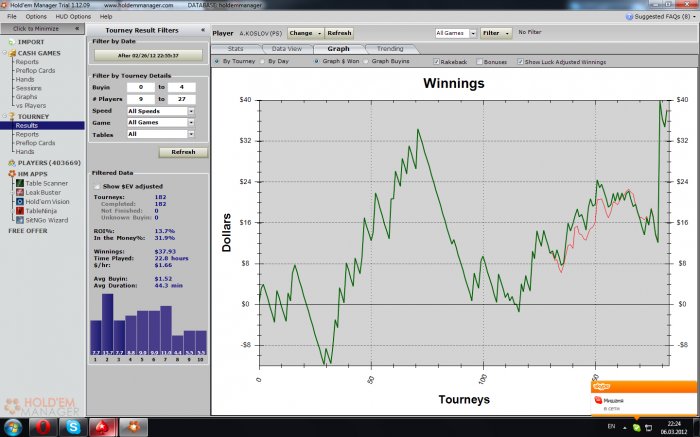Click the # Players maximum field
The height and width of the screenshot is (437, 700).
pyautogui.click(x=182, y=99)
